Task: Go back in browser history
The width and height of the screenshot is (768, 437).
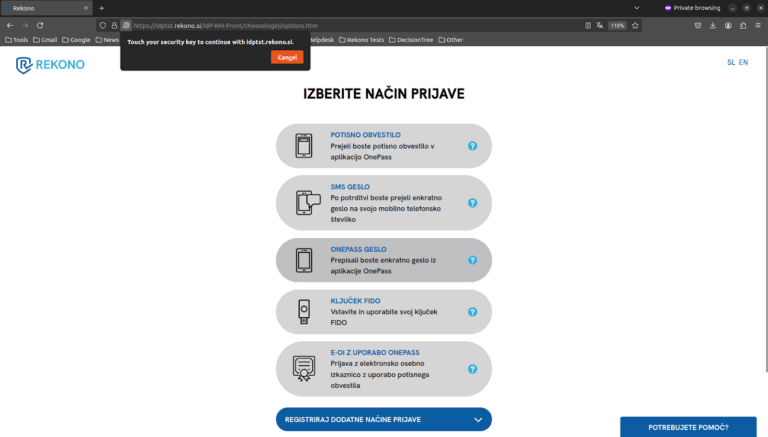Action: tap(10, 25)
